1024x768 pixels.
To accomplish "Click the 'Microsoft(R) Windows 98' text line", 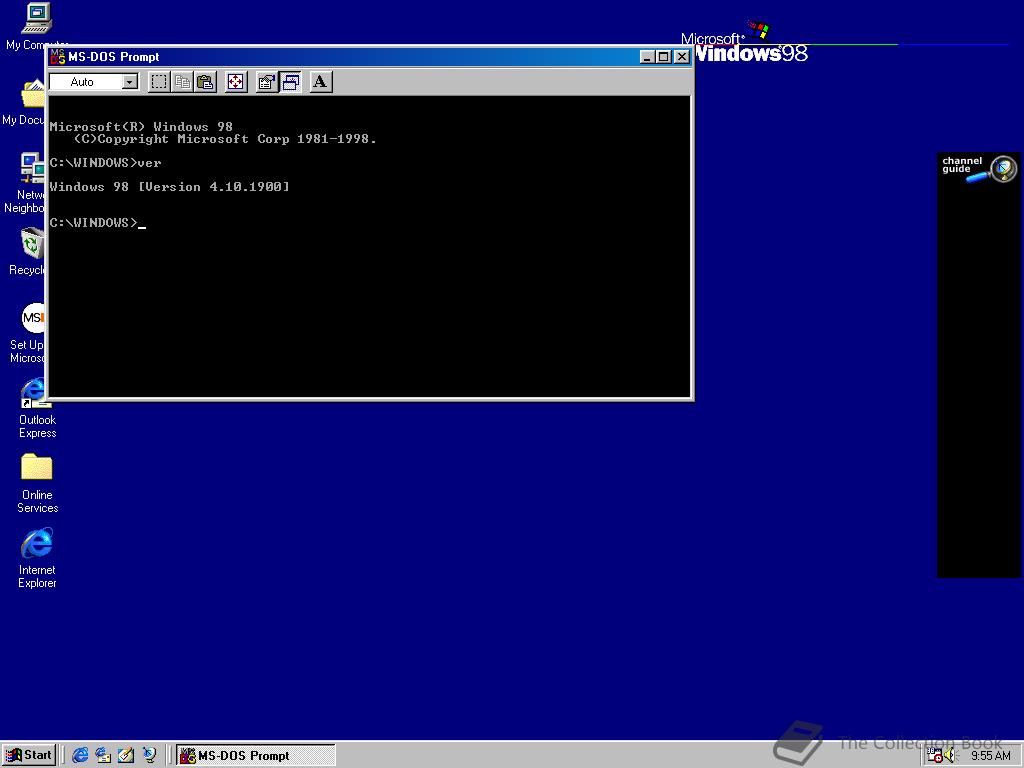I will pos(141,127).
